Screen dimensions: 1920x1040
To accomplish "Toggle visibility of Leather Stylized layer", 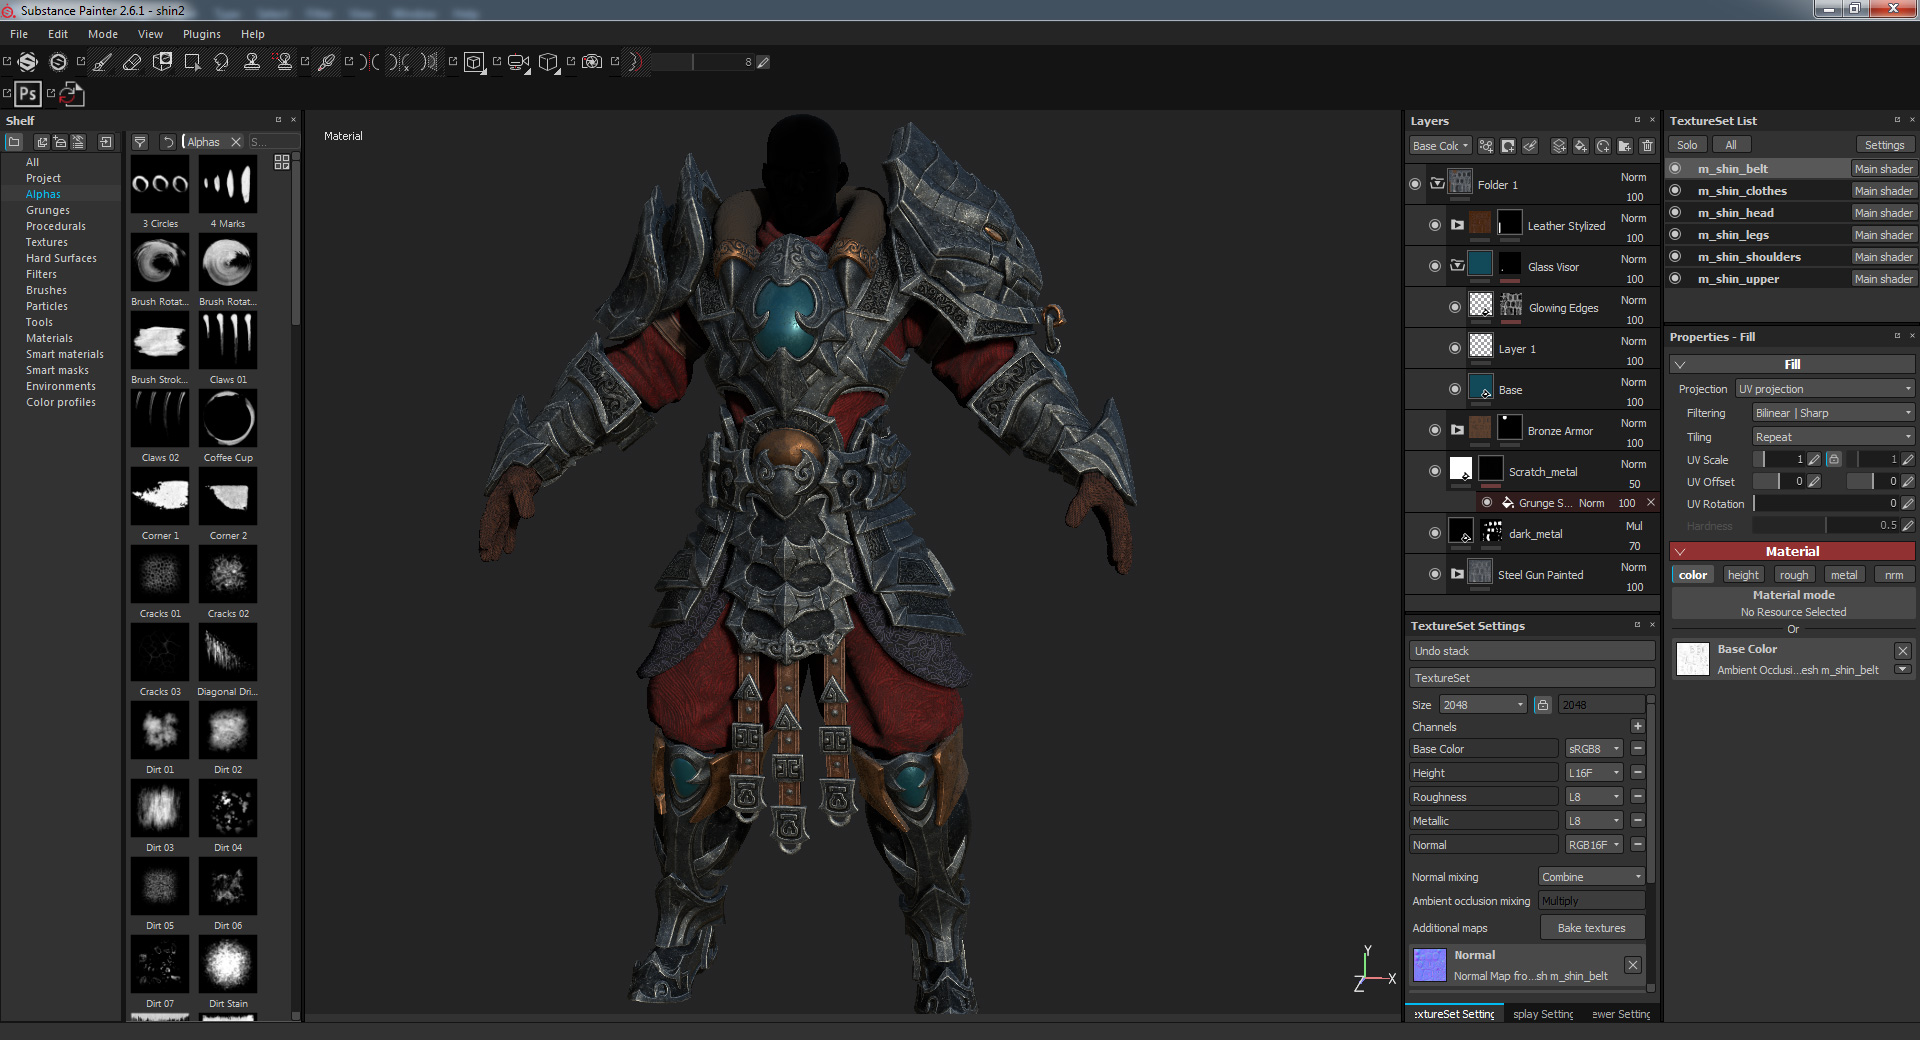I will pyautogui.click(x=1435, y=225).
